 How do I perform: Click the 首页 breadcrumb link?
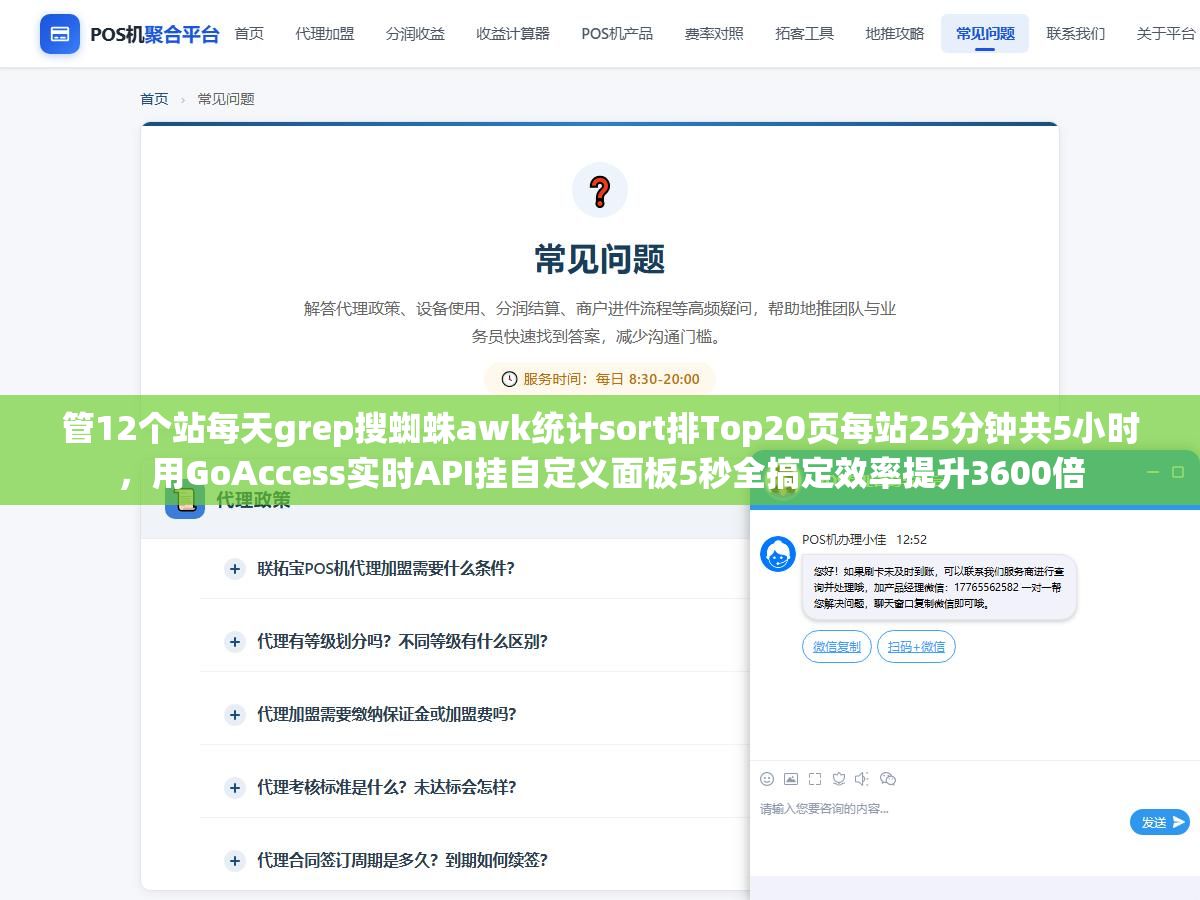coord(154,99)
